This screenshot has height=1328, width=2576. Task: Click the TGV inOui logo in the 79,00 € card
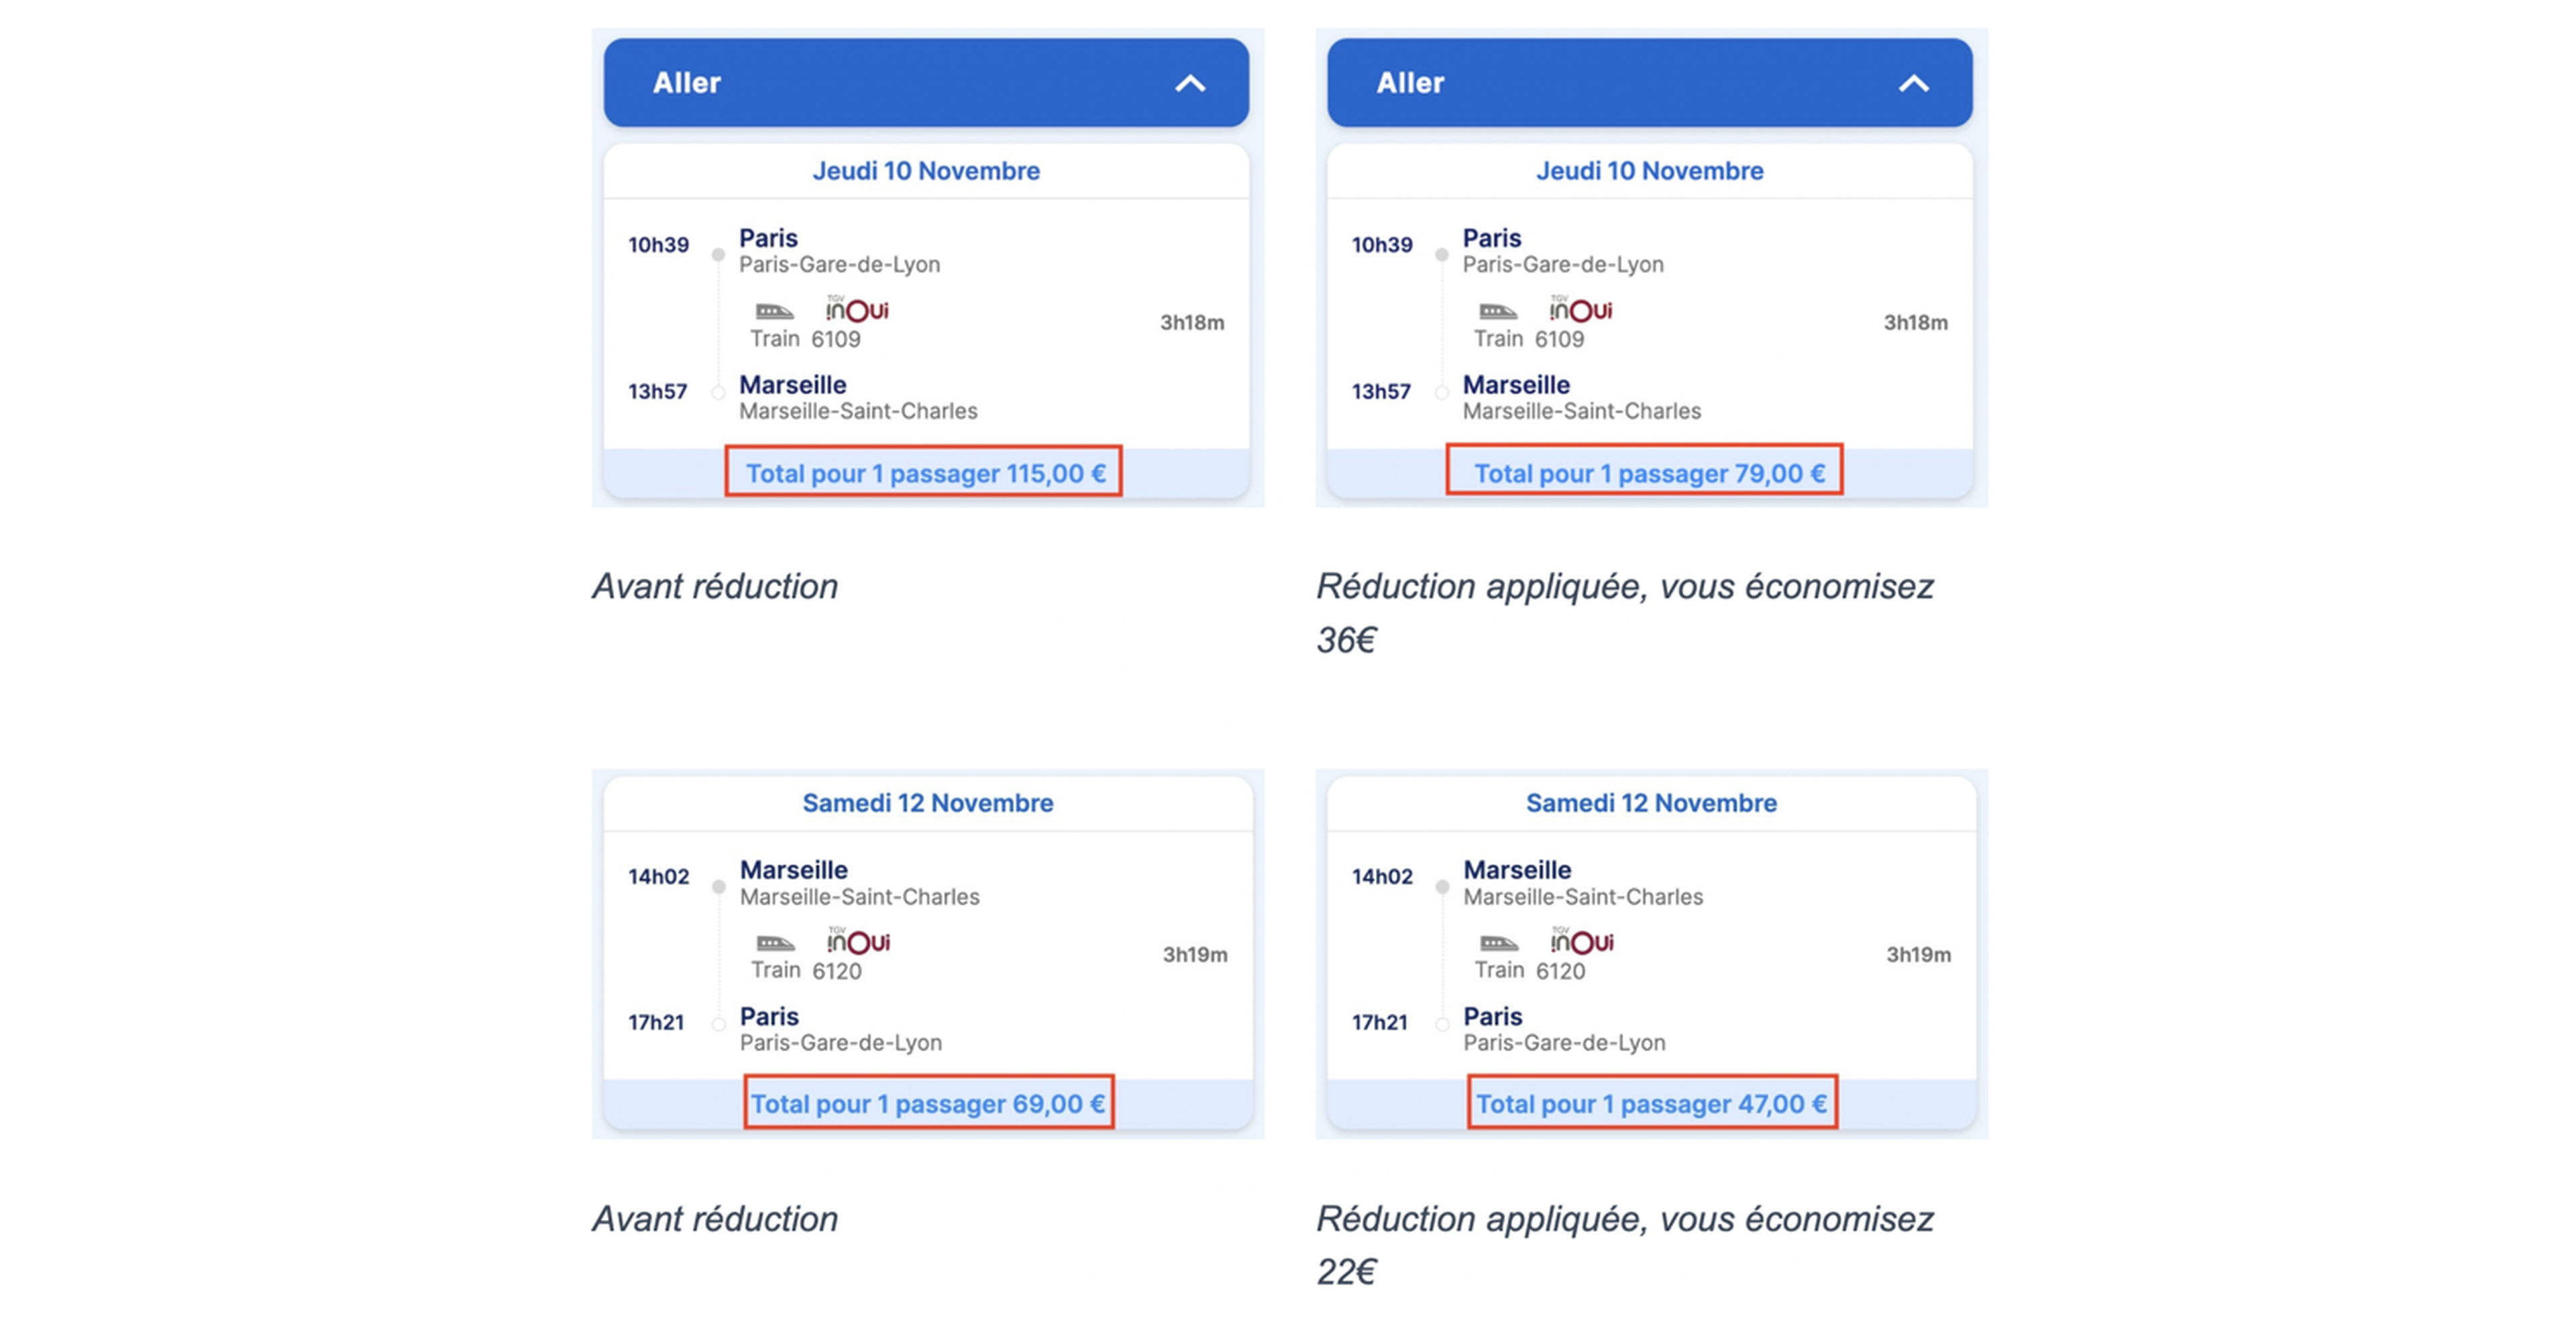(1581, 308)
